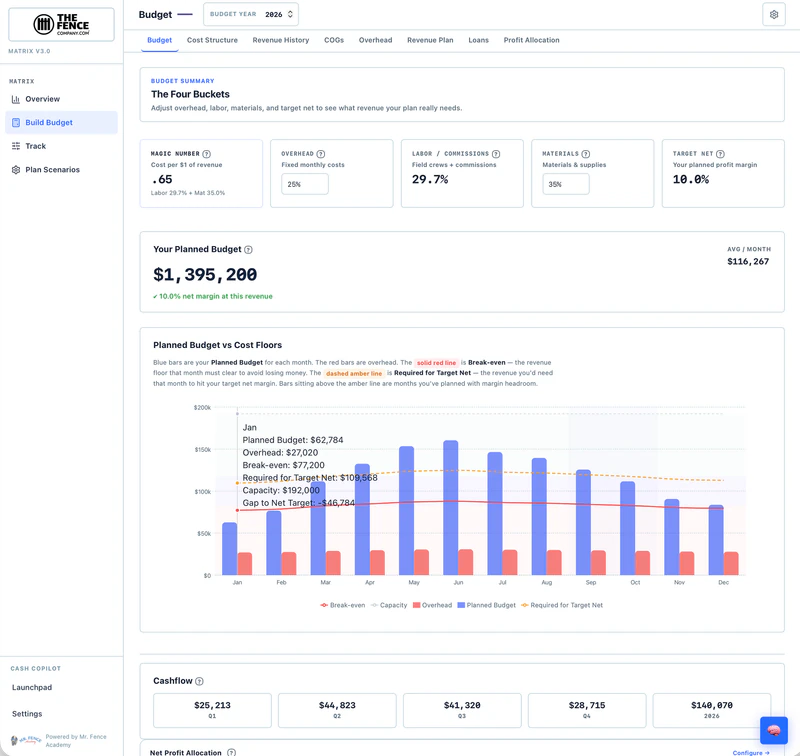Go to Overview in the sidebar
Image resolution: width=800 pixels, height=756 pixels.
[x=61, y=99]
